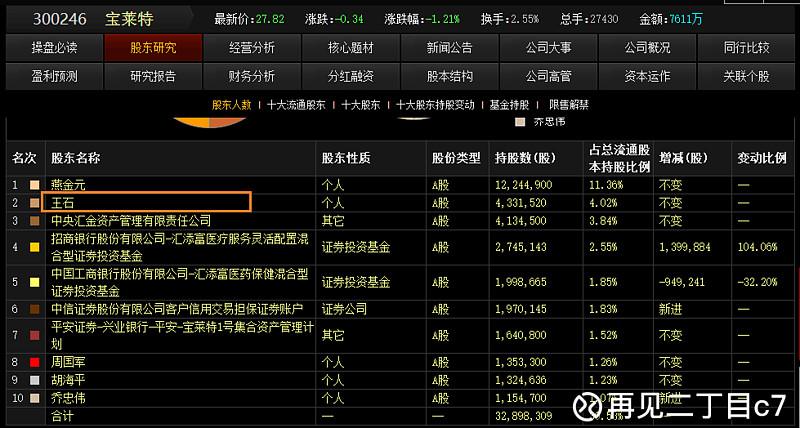Select 中信证券 客户信用交易担保证券账户 row
This screenshot has width=800, height=428.
(x=177, y=309)
